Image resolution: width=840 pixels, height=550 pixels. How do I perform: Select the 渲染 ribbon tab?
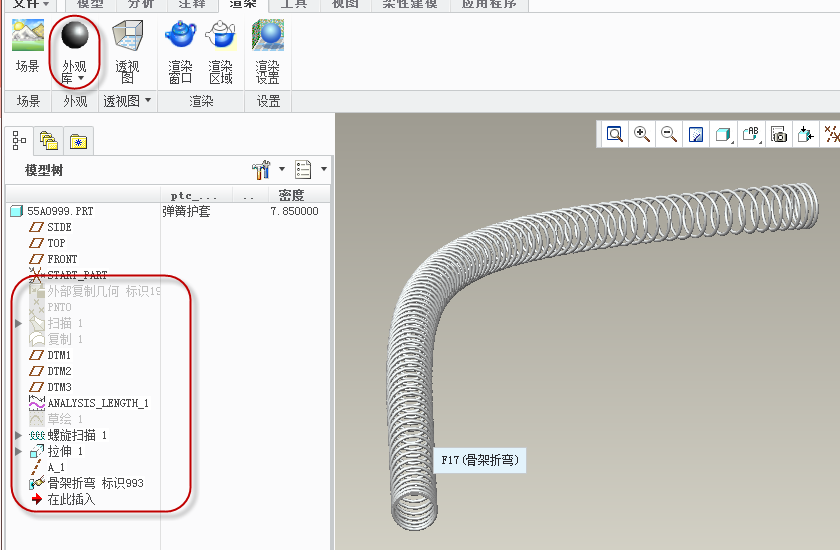(243, 4)
